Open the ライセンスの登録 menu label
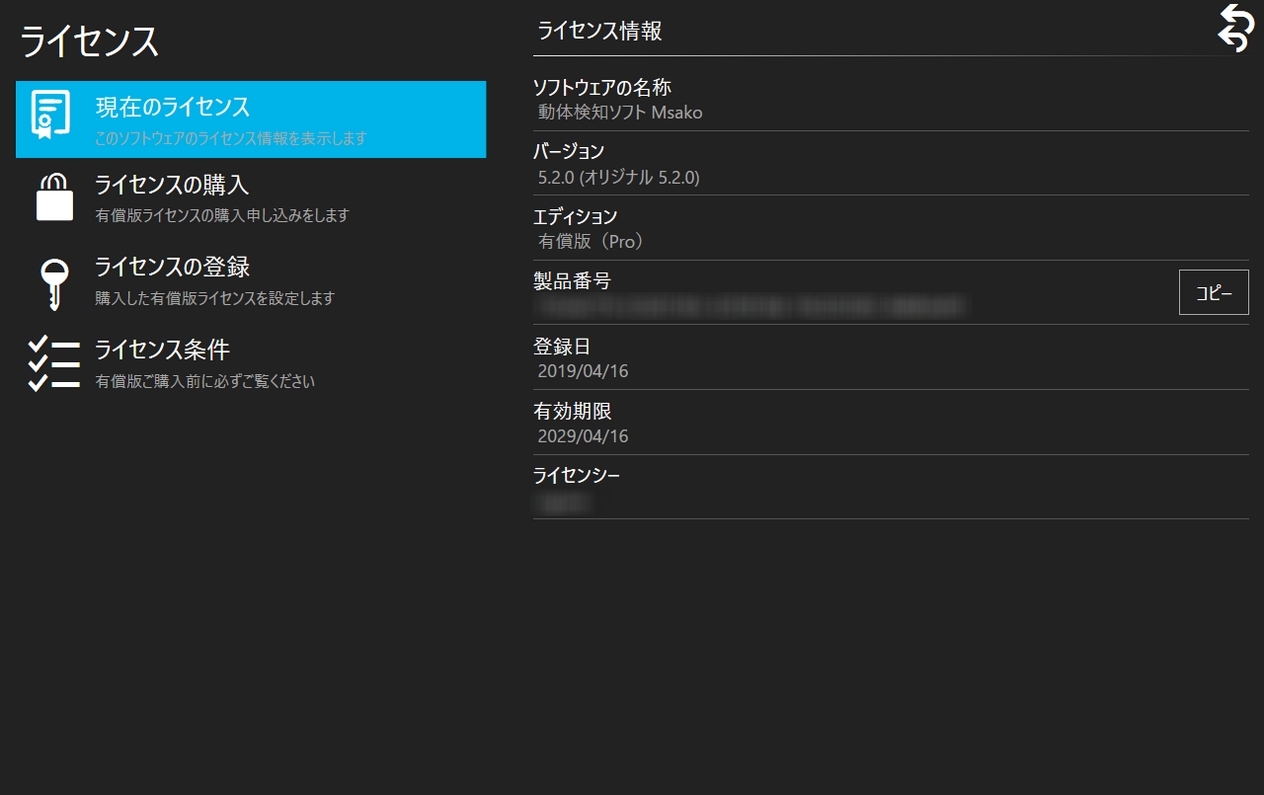 pos(172,267)
